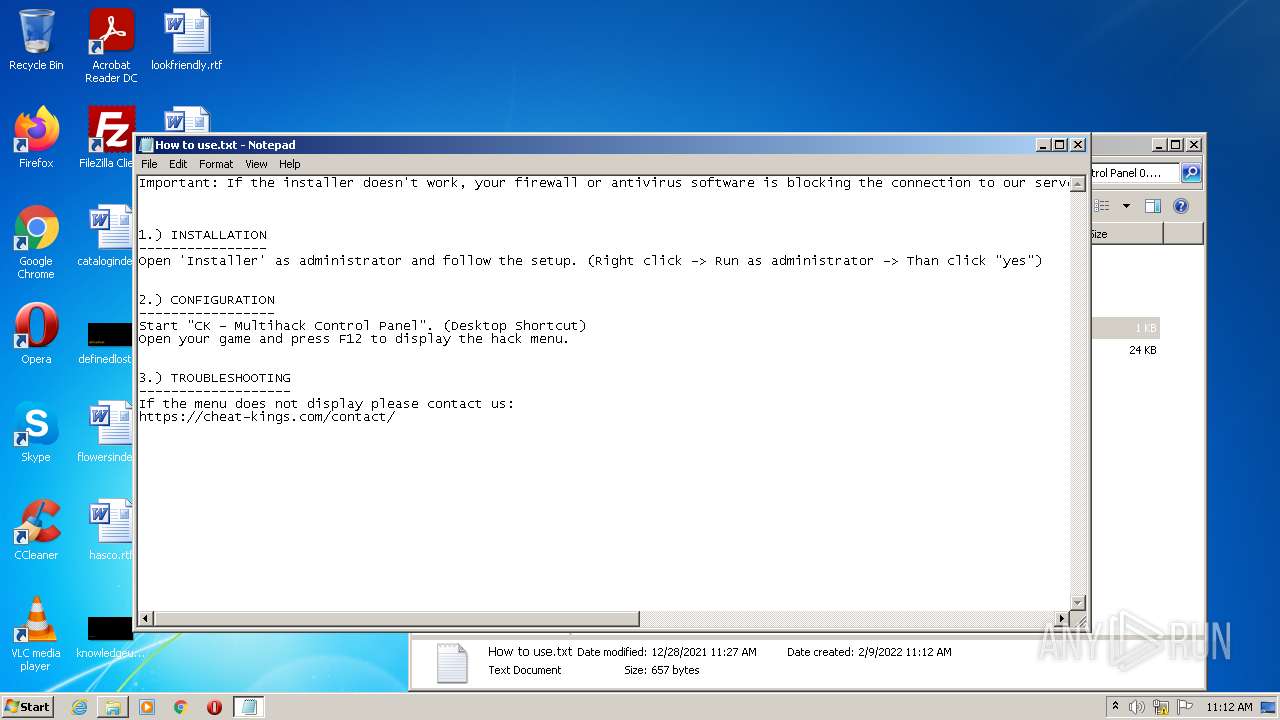This screenshot has height=720, width=1280.
Task: Select the flowersinde document on desktop
Action: (107, 431)
